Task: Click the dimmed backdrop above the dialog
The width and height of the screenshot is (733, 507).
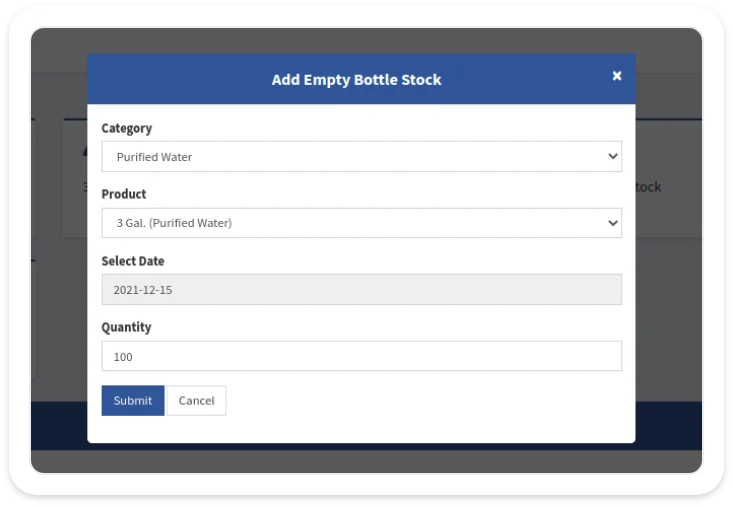Action: click(x=366, y=41)
